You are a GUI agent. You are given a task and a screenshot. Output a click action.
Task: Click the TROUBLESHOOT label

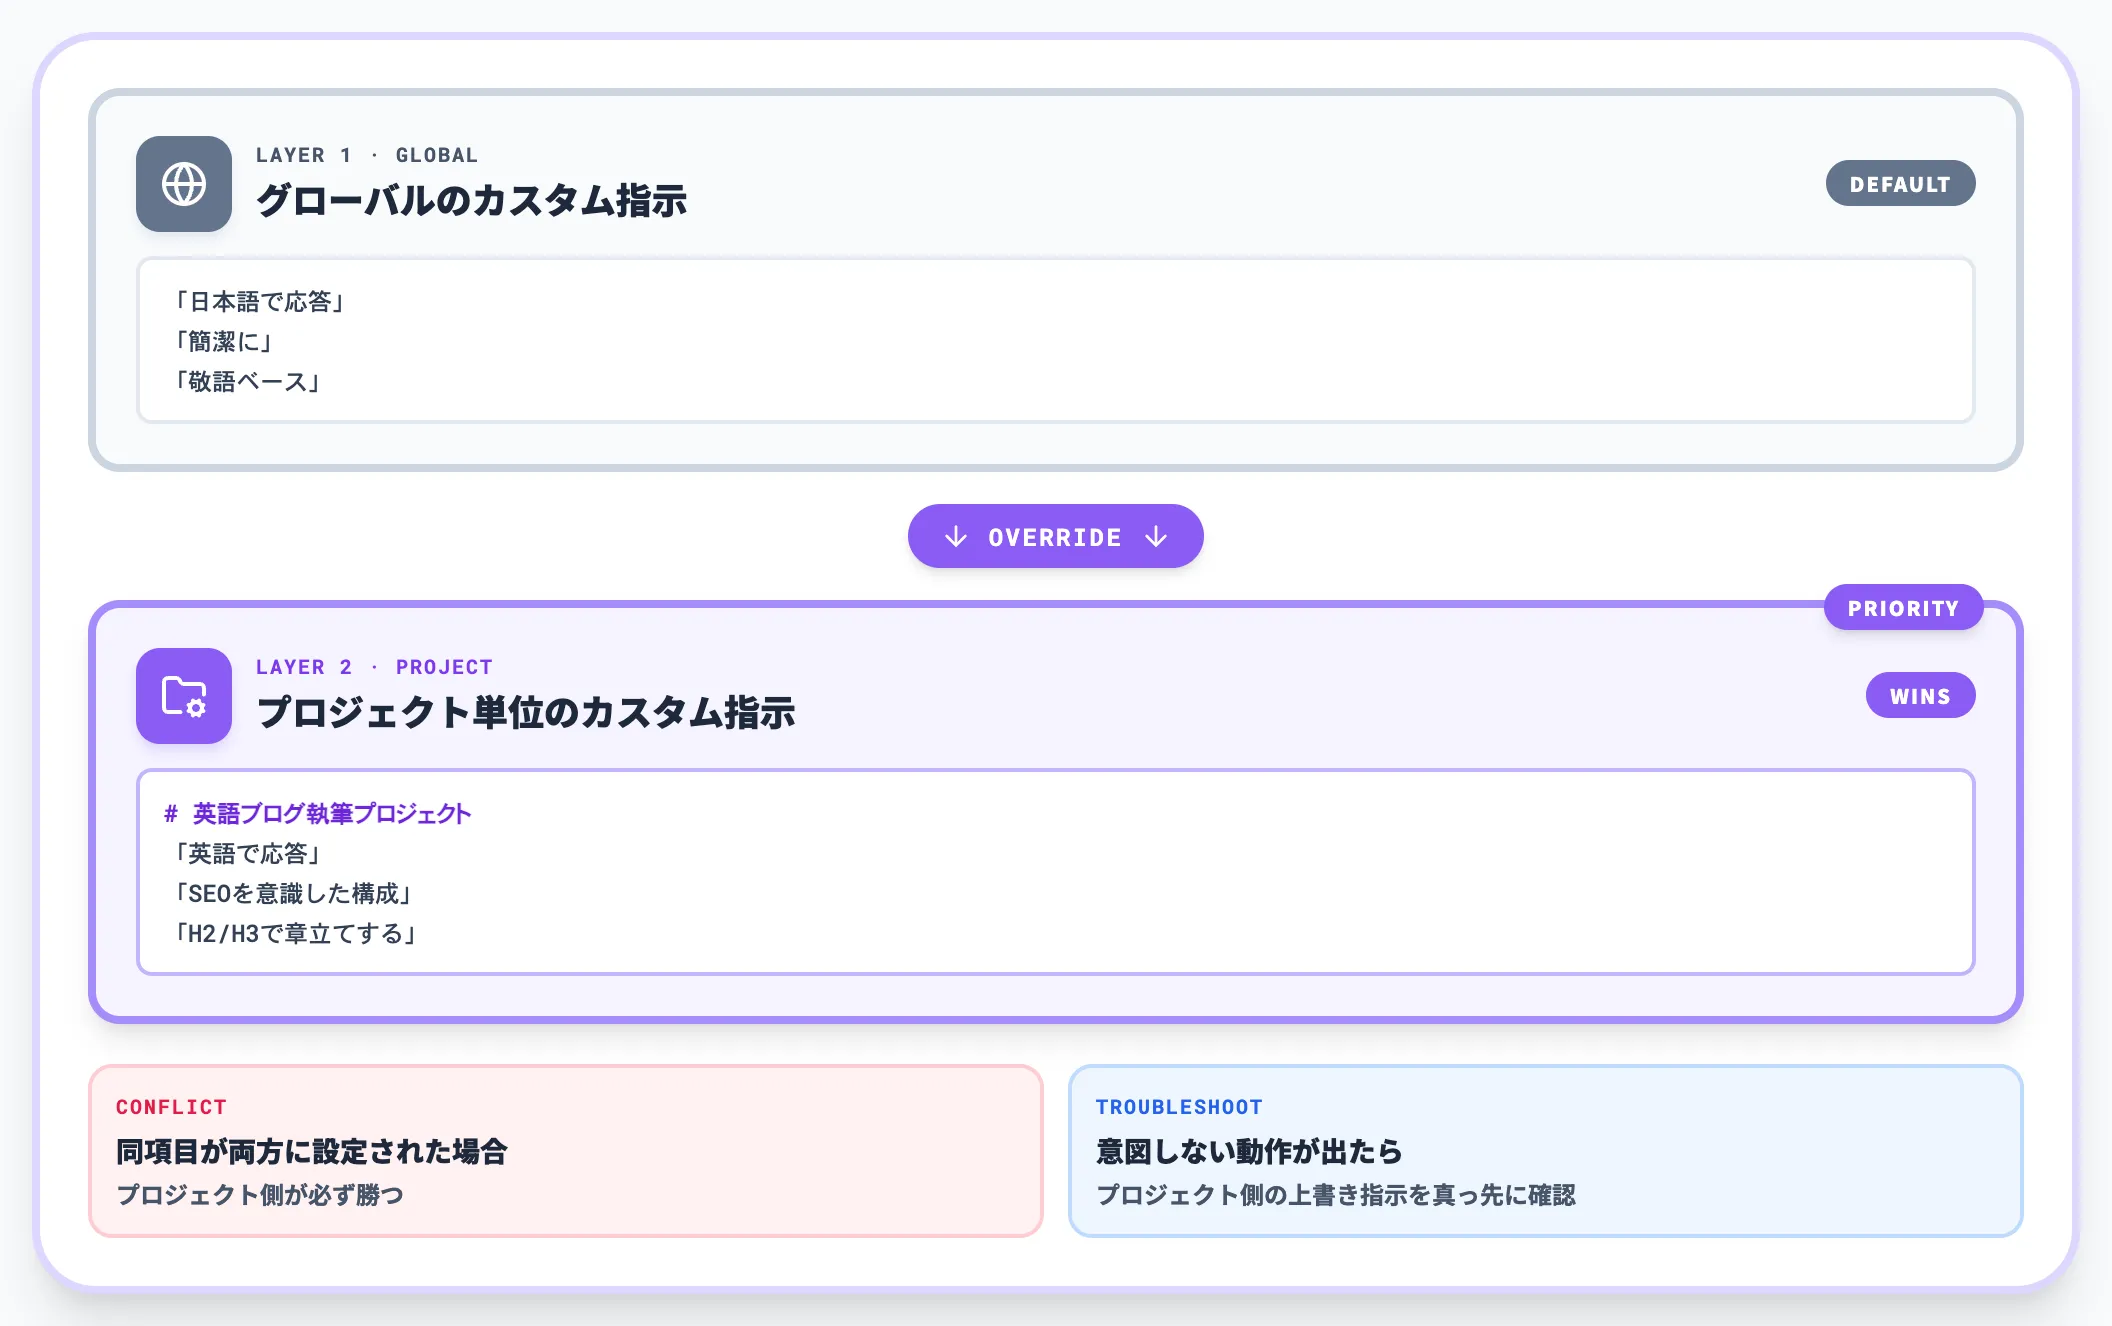pyautogui.click(x=1179, y=1107)
